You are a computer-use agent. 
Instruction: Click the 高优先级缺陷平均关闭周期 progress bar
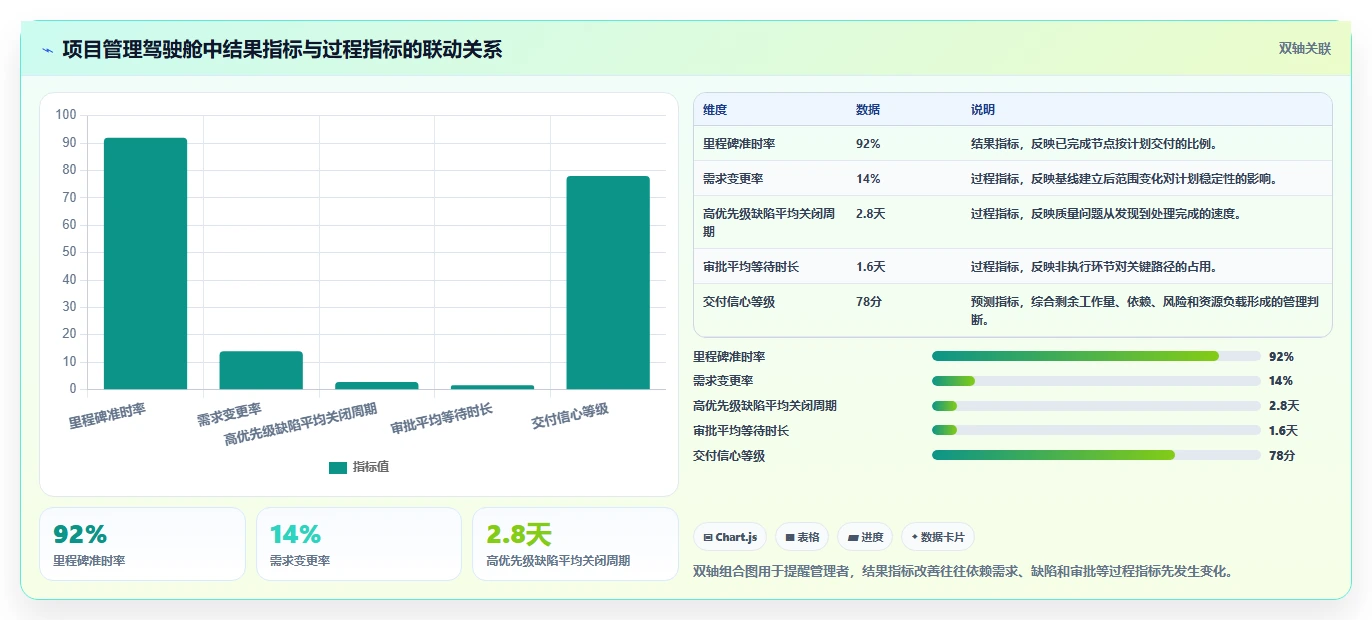(1096, 406)
